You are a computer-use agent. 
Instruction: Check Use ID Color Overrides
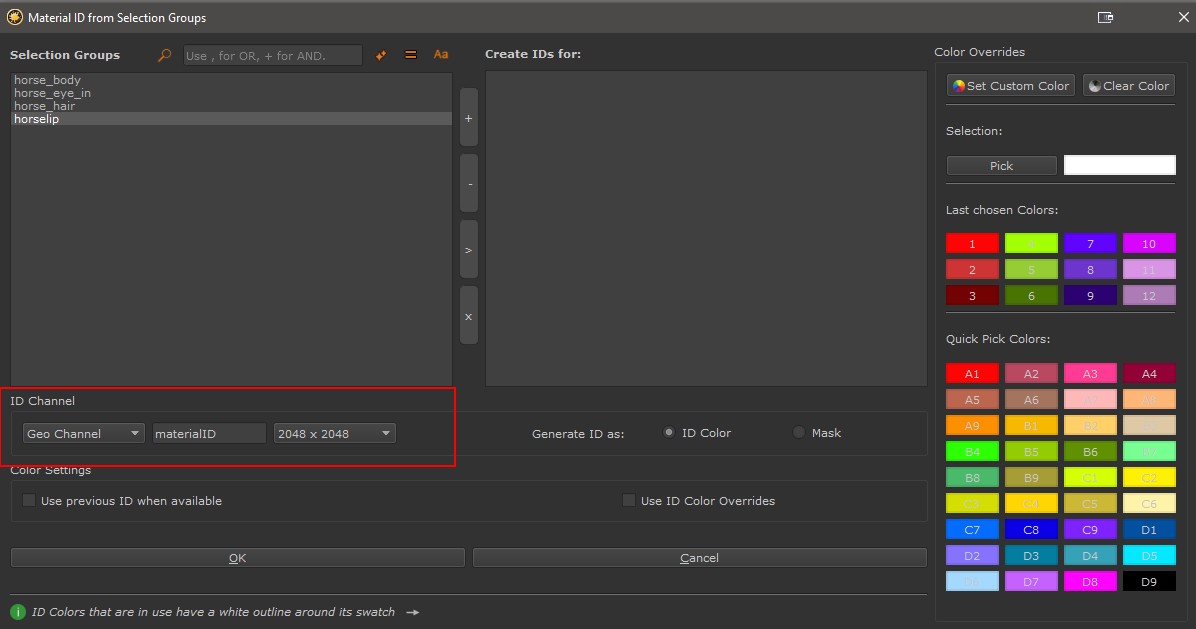(629, 501)
